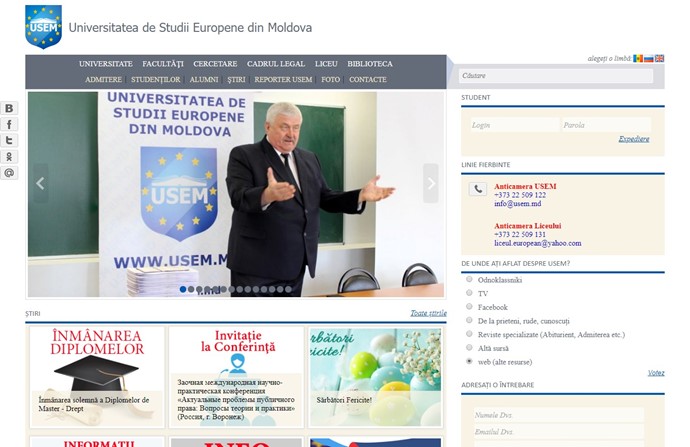Share on Odnoklassniki via sidebar icon
Image resolution: width=690 pixels, height=447 pixels.
[9, 156]
